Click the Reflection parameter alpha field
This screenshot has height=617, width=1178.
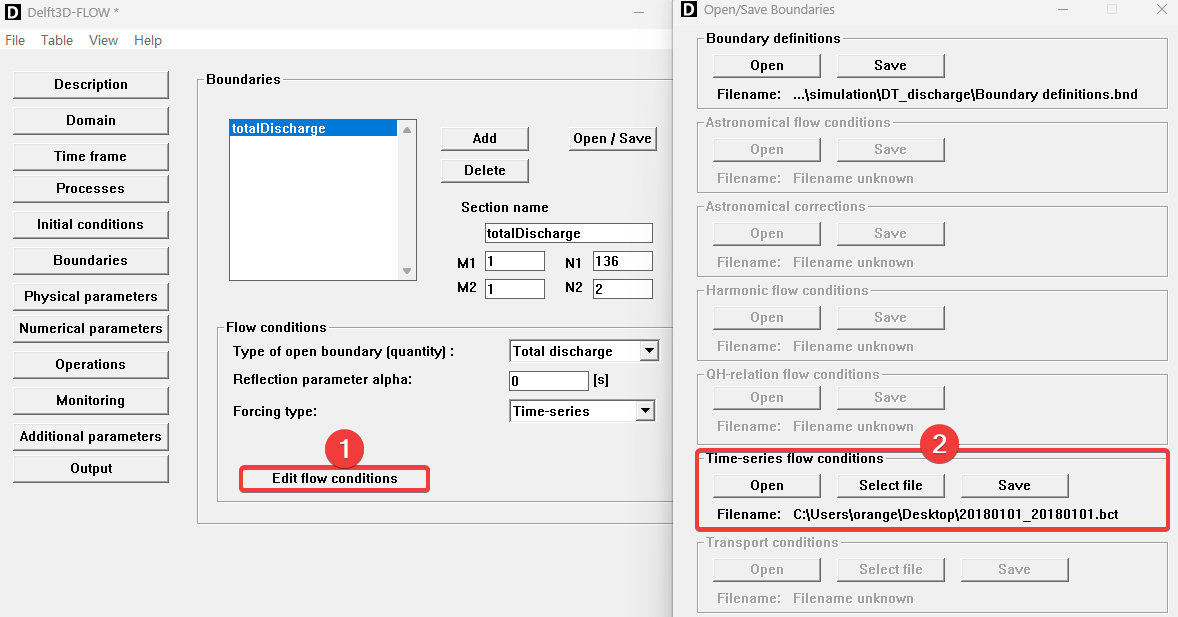[548, 381]
